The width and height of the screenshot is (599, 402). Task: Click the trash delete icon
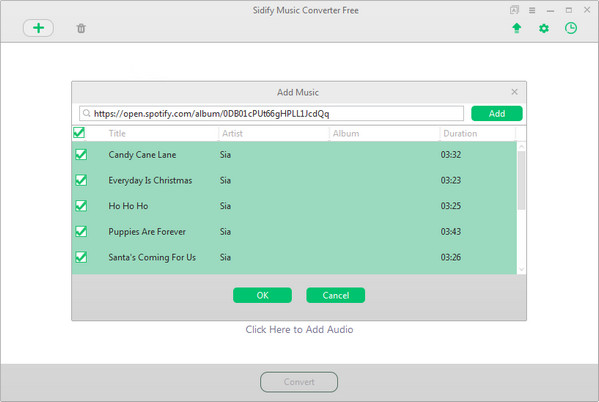pos(81,28)
